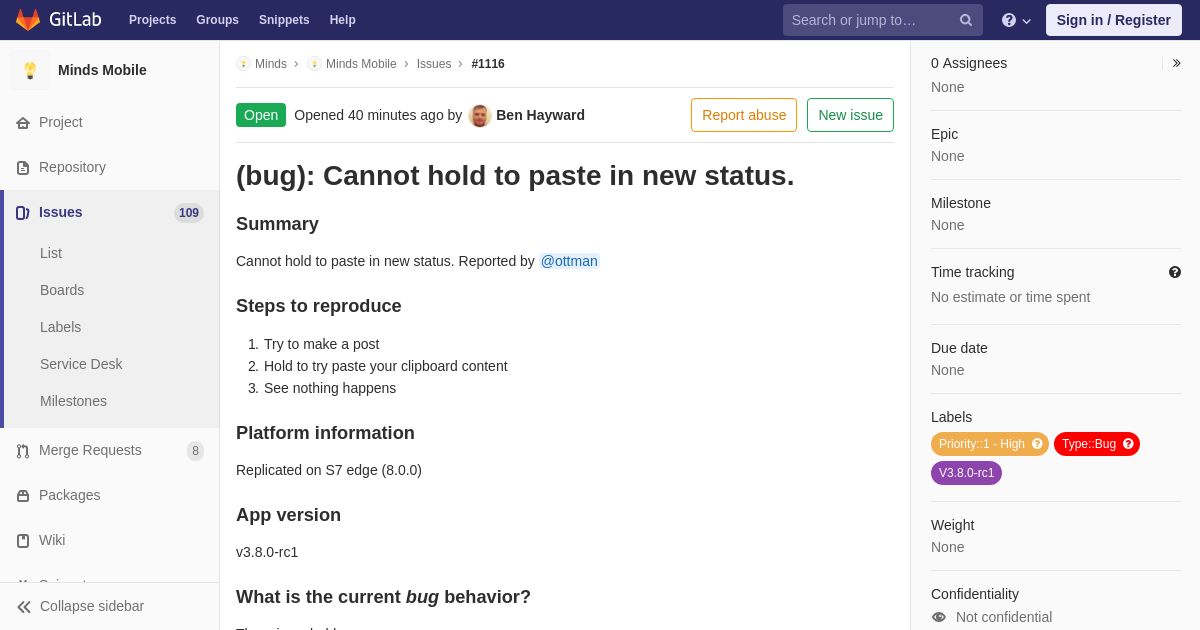The width and height of the screenshot is (1200, 630).
Task: Click the #1116 breadcrumb link
Action: point(488,64)
